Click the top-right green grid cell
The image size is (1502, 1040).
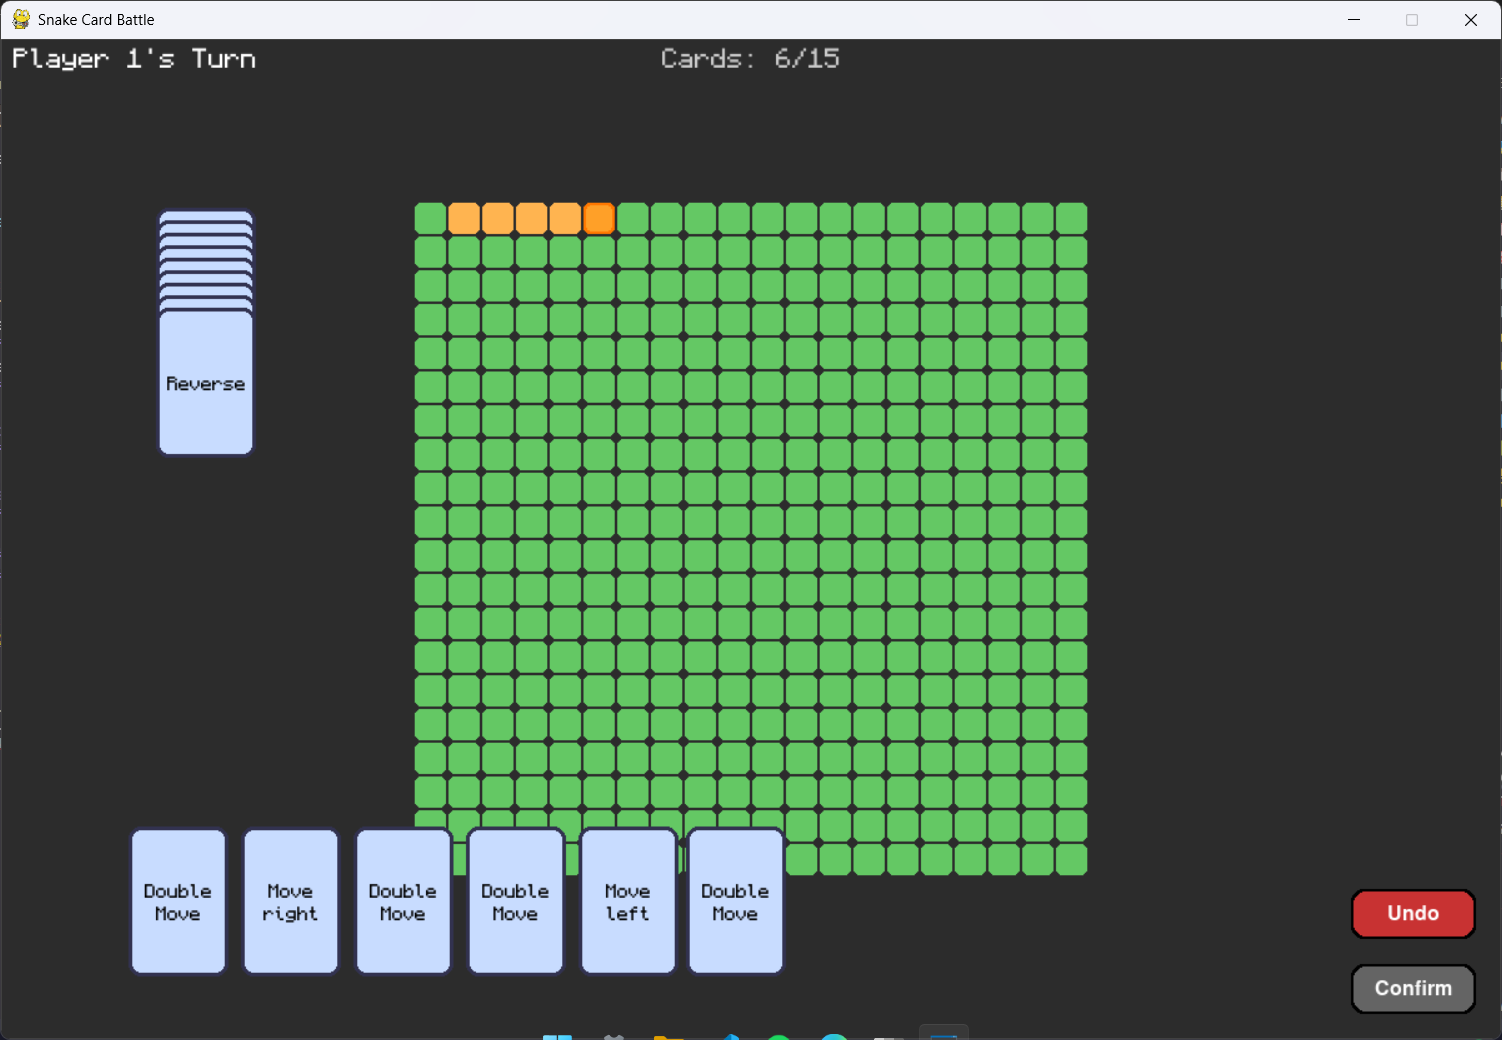point(1071,218)
